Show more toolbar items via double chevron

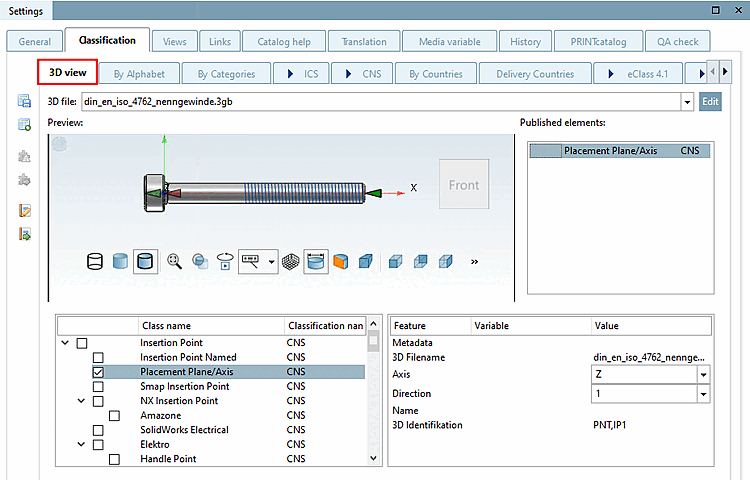[x=474, y=261]
